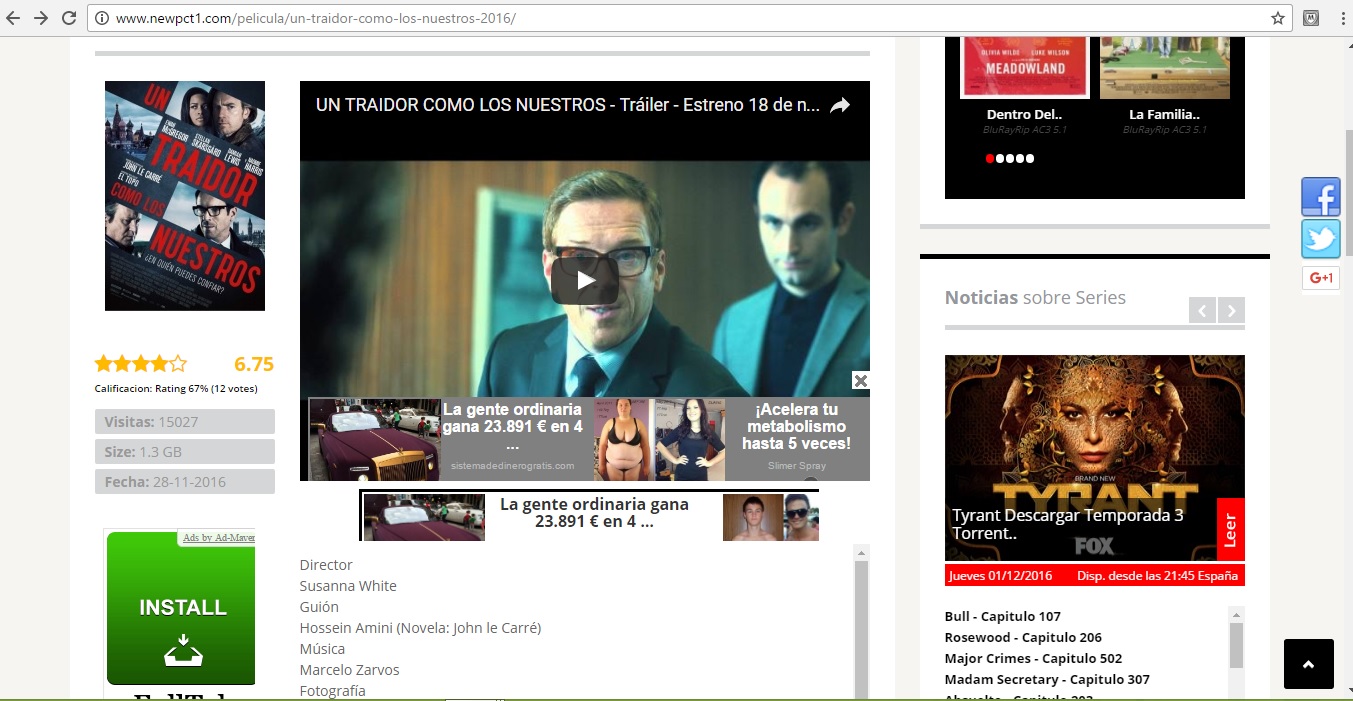Screen dimensions: 1353x701
Task: Select the third carousel dot
Action: pyautogui.click(x=1010, y=158)
